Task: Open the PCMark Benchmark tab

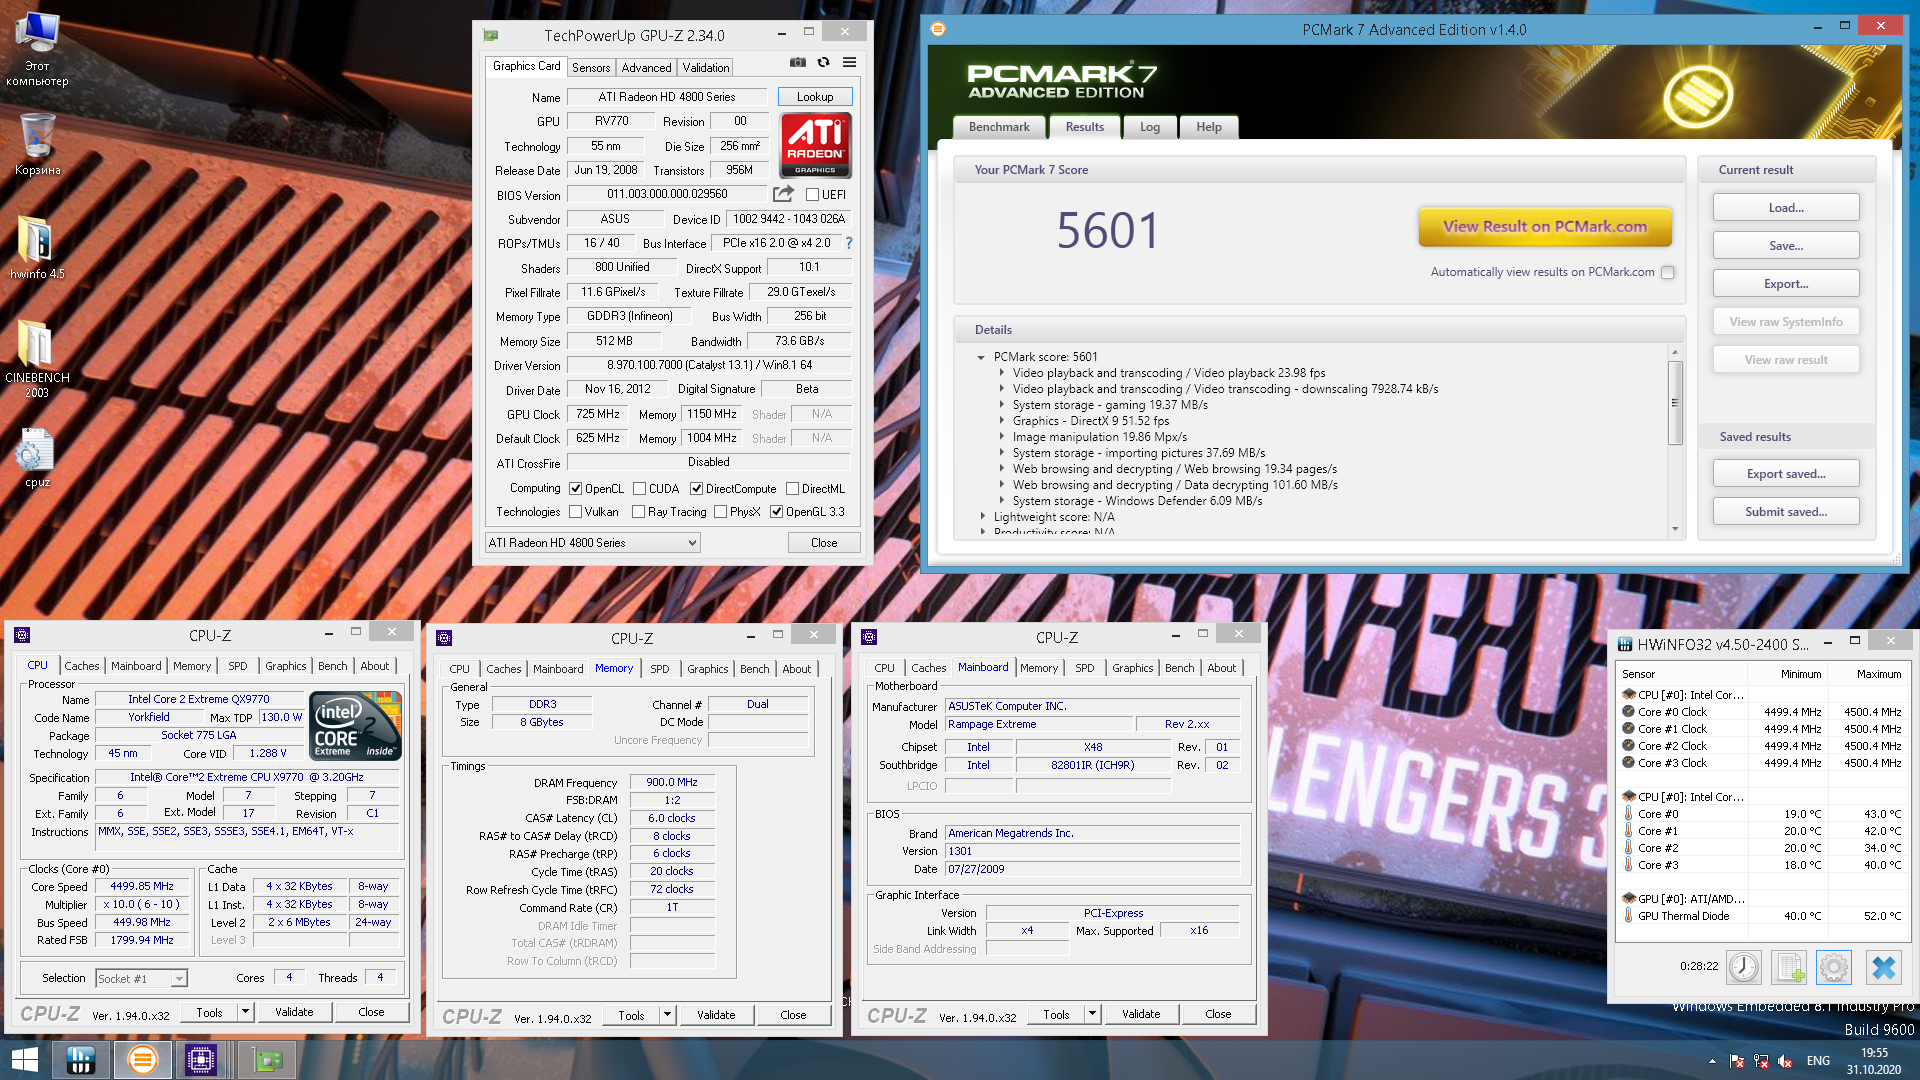Action: [999, 127]
